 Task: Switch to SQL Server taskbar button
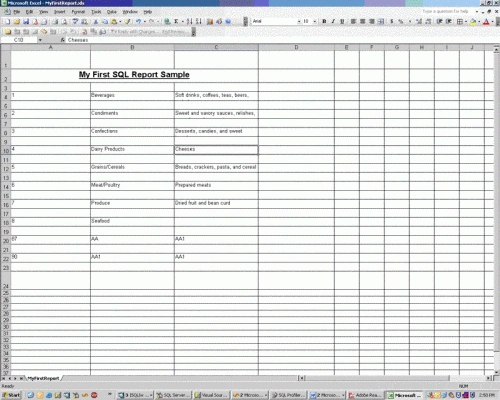(x=173, y=395)
